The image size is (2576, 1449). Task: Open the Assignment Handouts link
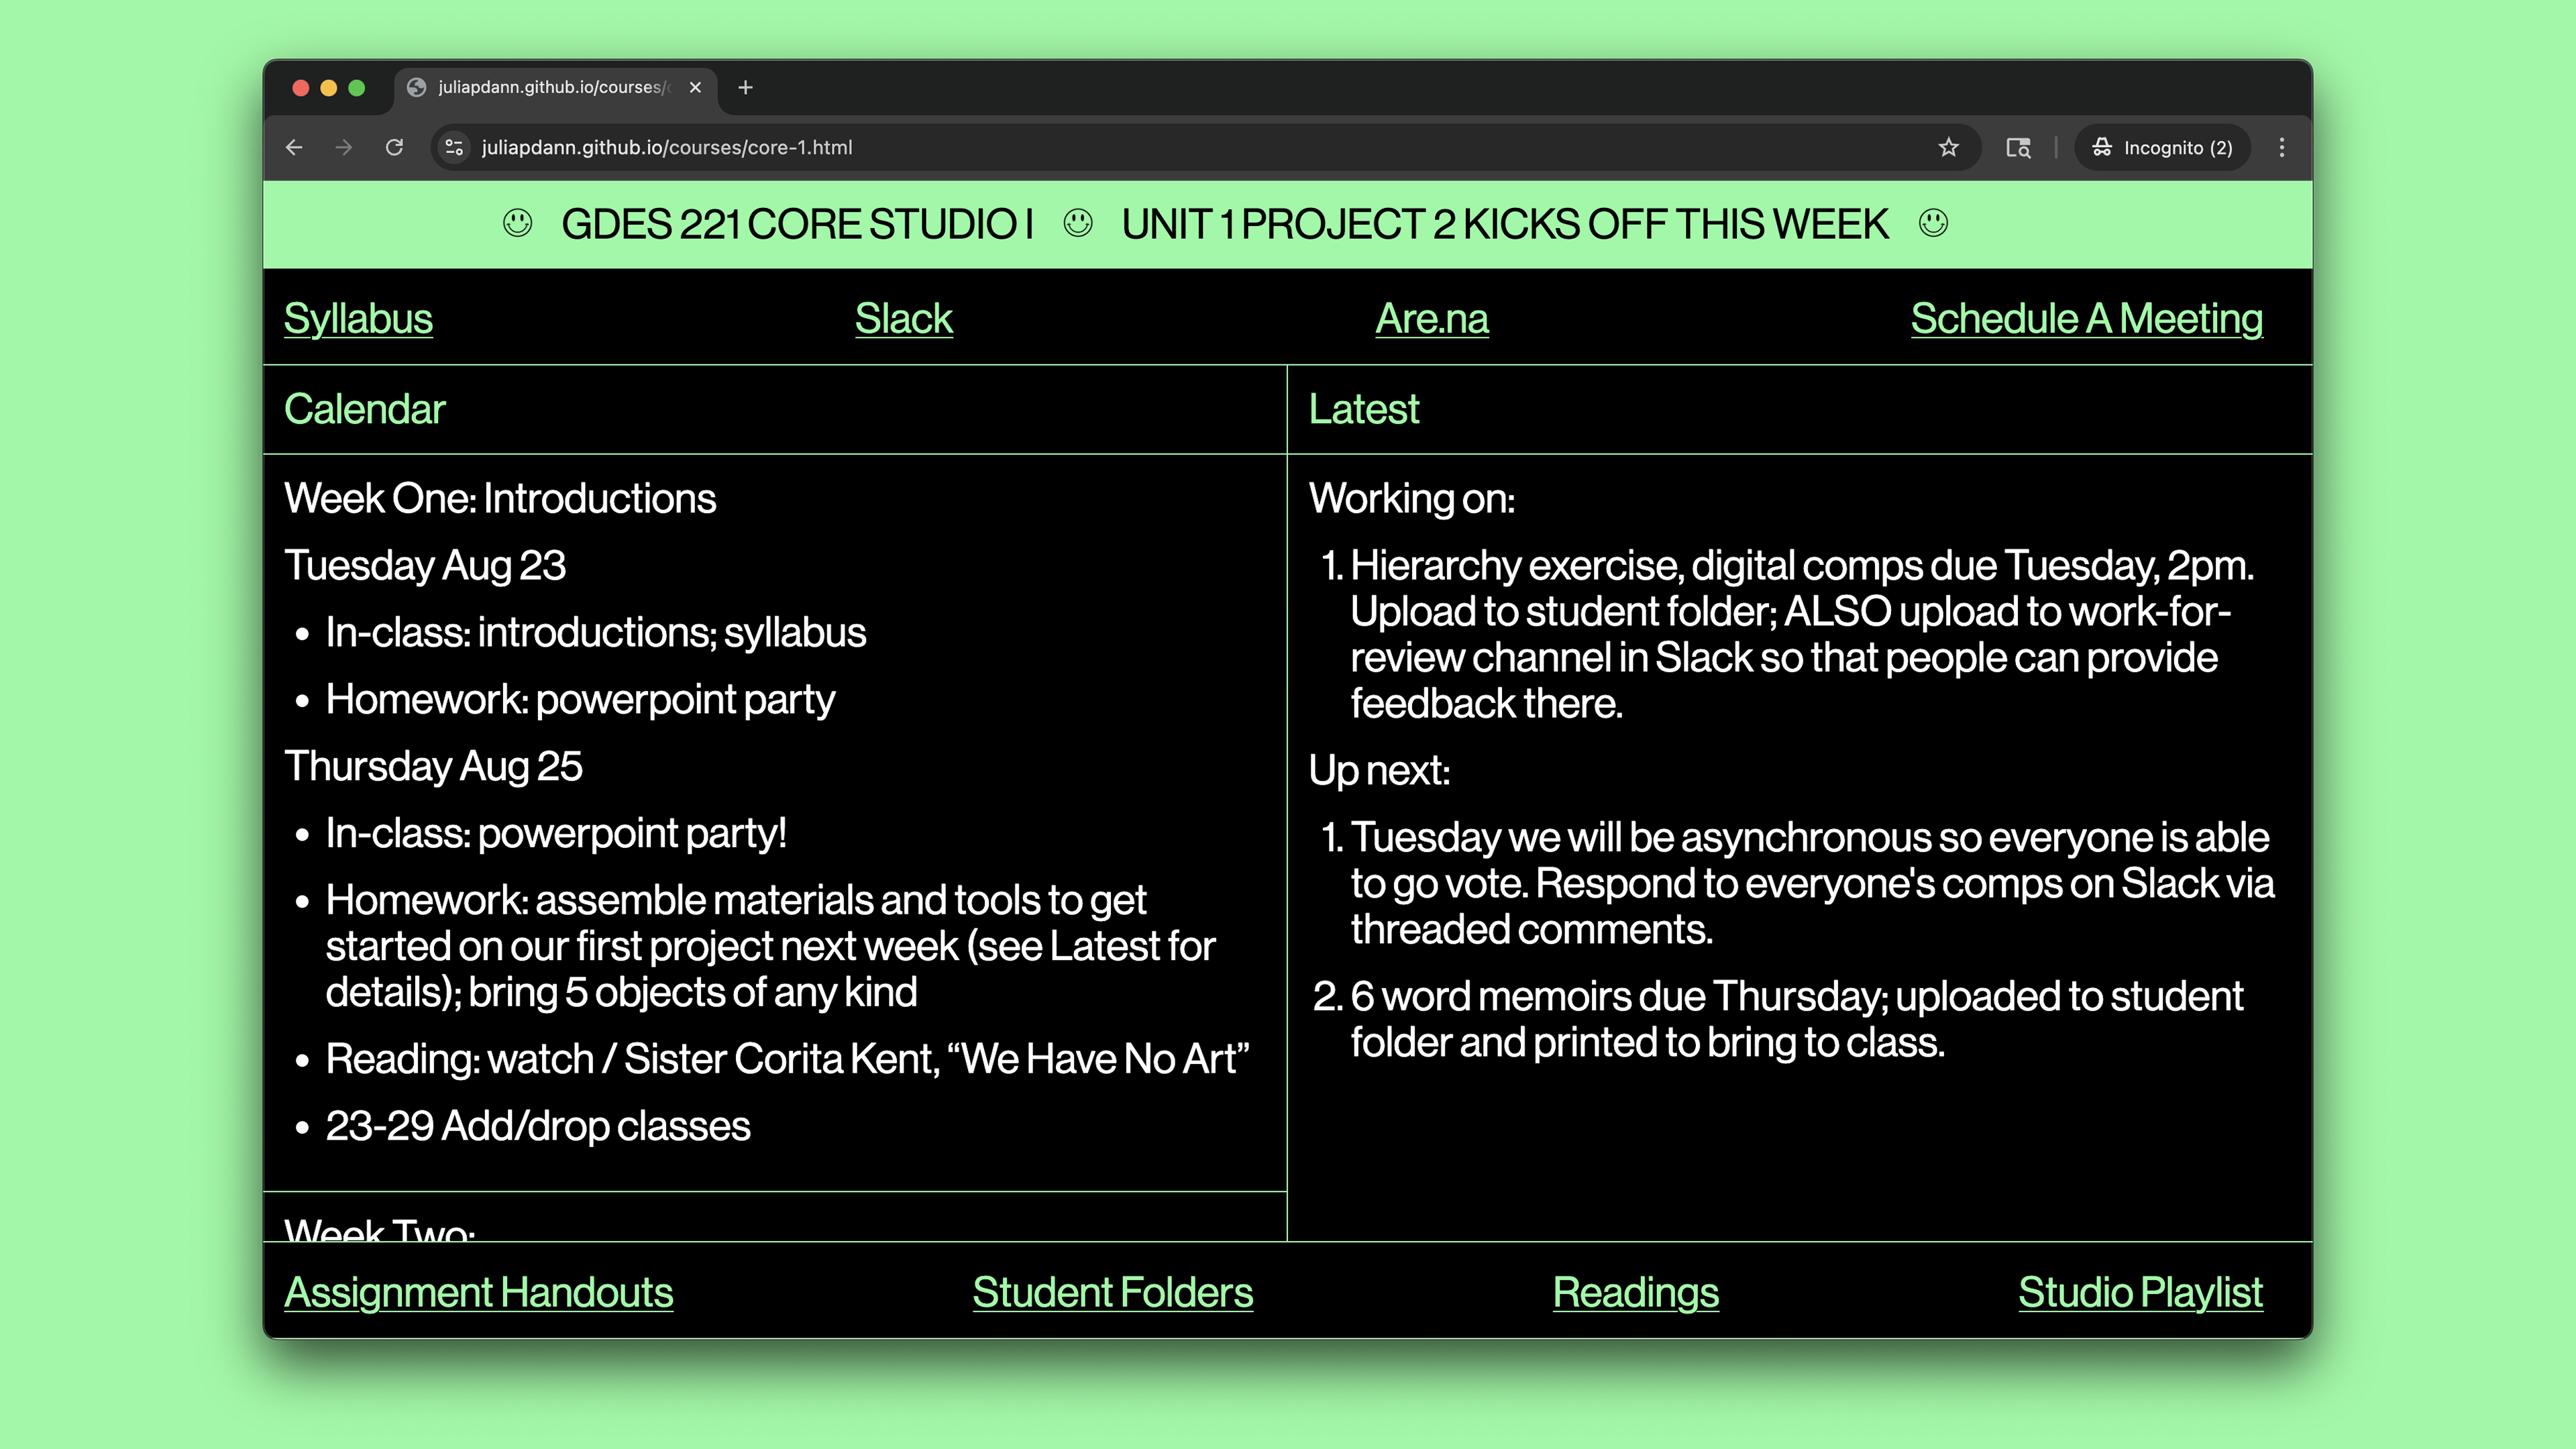tap(478, 1292)
